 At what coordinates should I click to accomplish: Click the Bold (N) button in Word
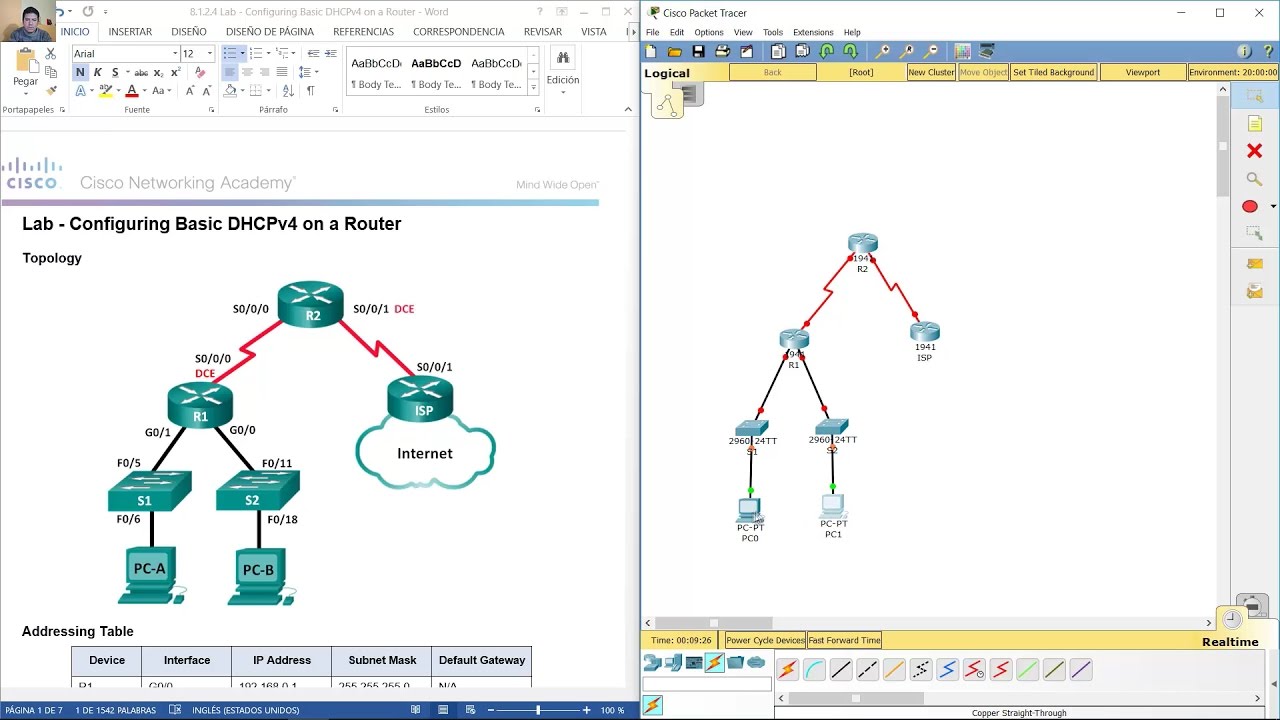coord(80,72)
